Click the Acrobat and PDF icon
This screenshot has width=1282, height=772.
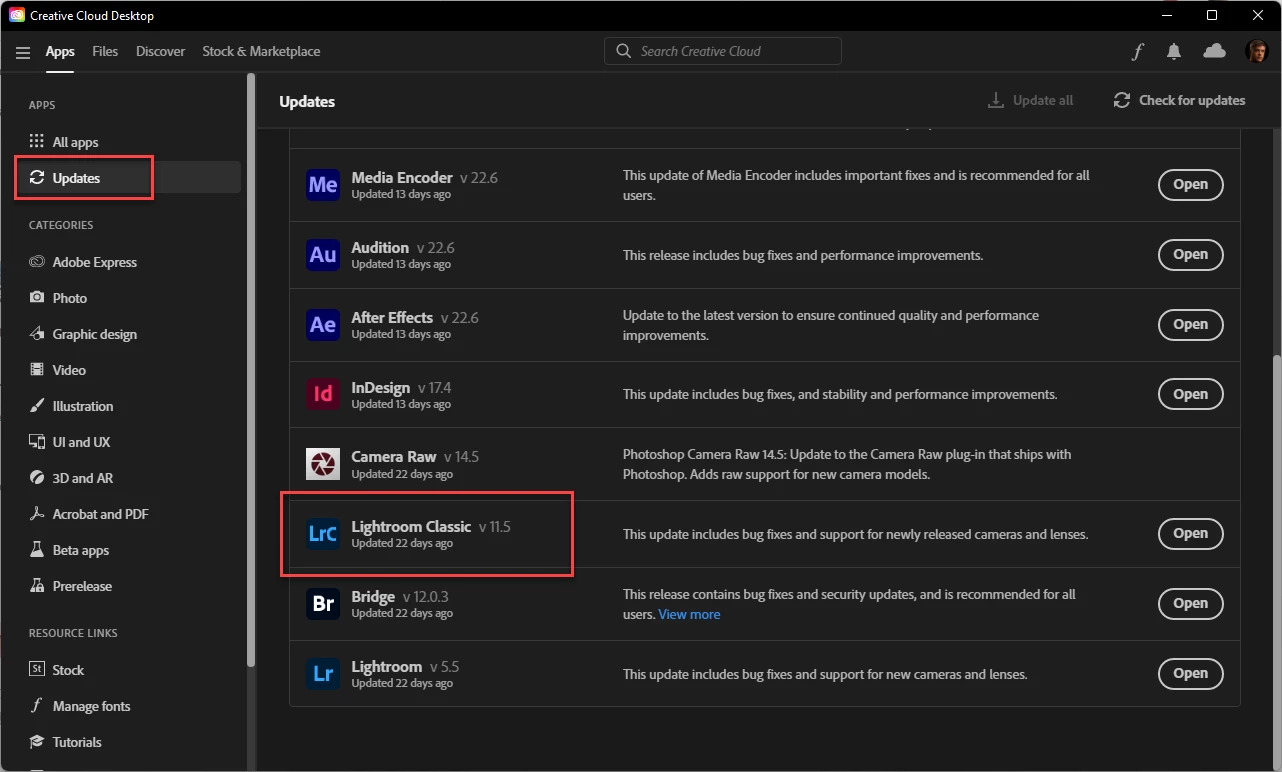[x=37, y=514]
